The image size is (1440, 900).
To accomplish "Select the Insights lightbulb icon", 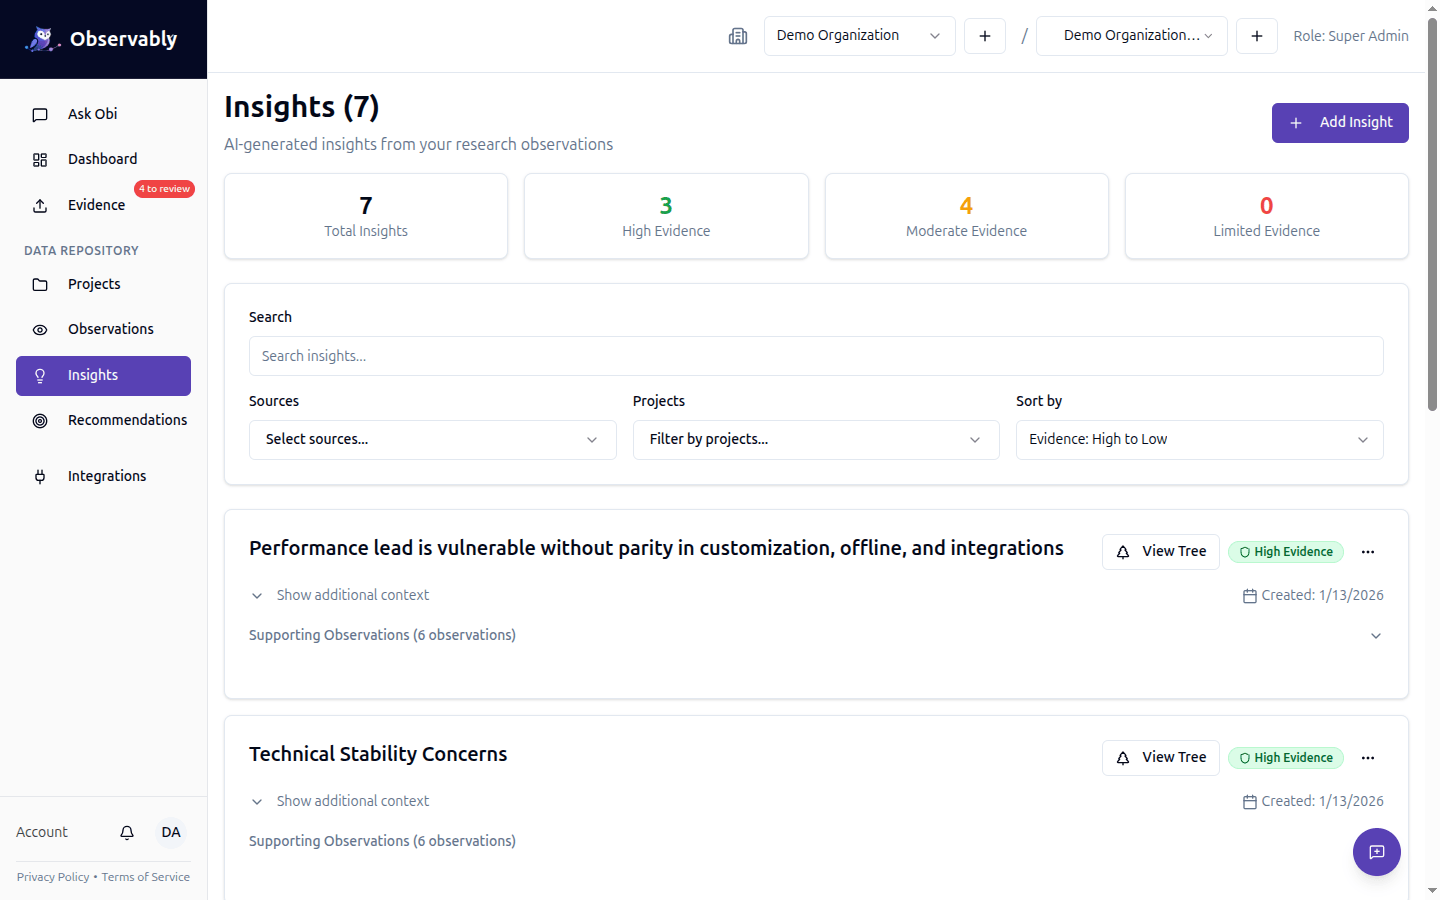I will [40, 375].
